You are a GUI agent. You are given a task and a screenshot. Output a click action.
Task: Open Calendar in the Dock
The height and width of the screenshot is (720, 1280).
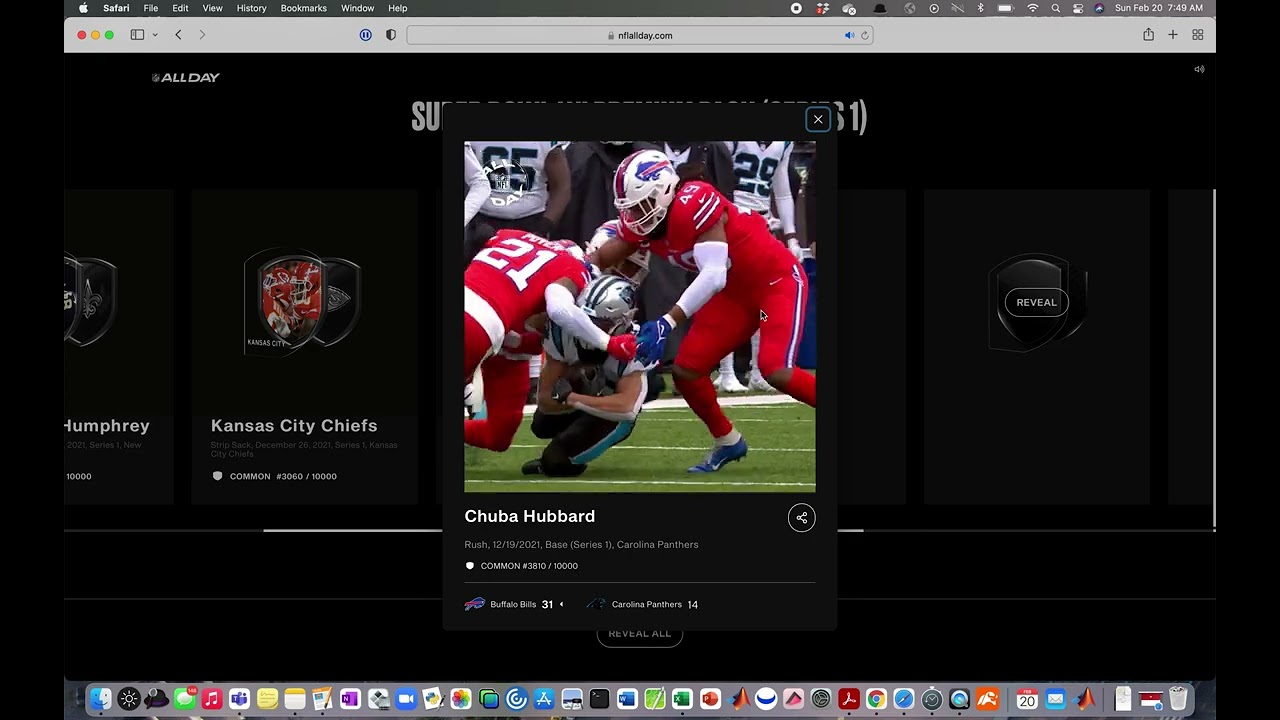[1027, 699]
